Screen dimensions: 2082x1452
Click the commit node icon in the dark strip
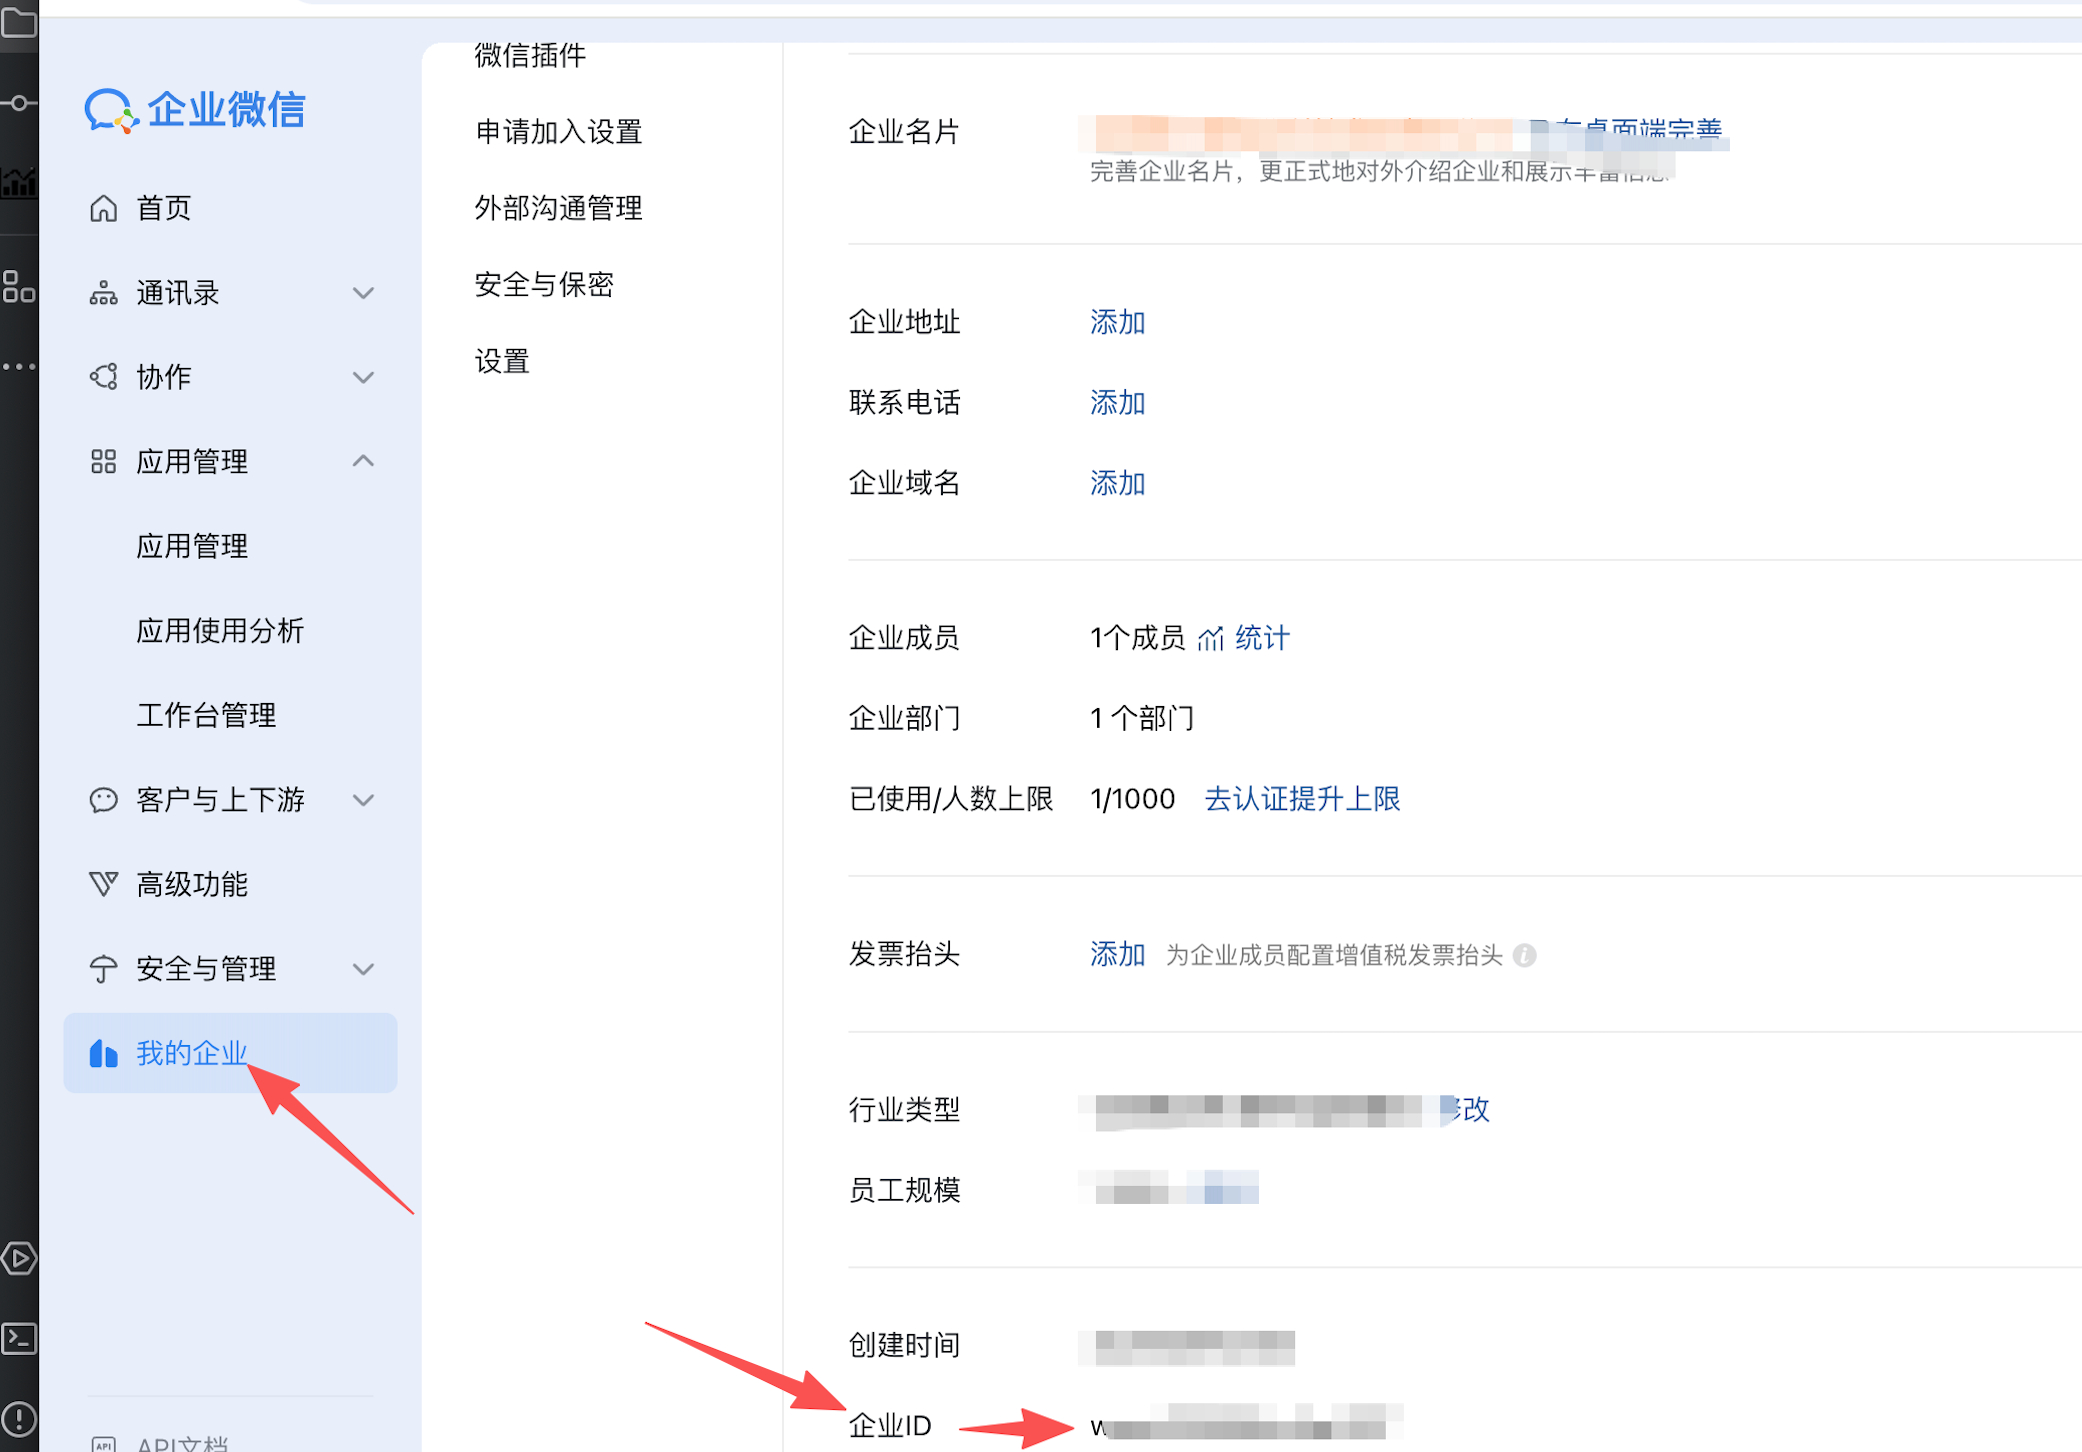[x=19, y=103]
